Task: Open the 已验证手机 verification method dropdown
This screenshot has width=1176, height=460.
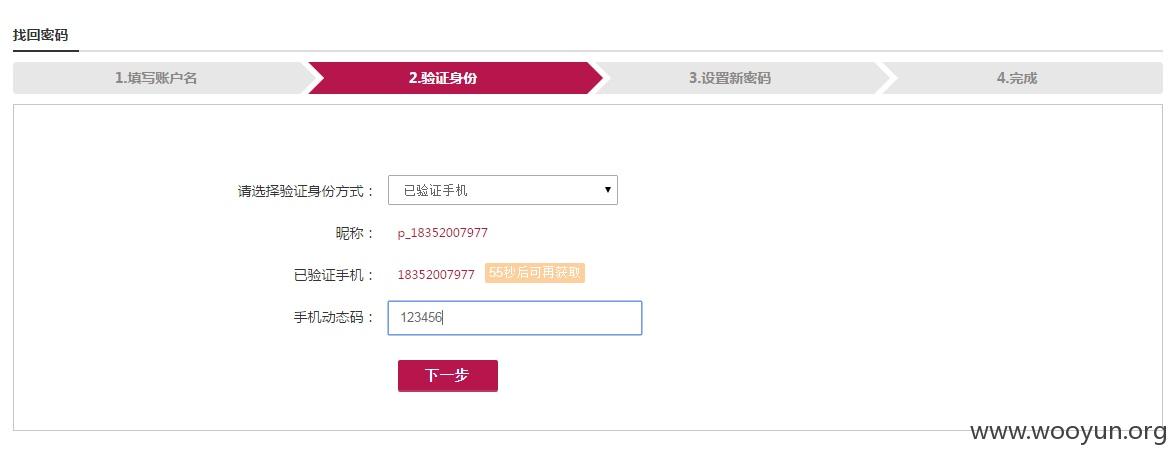Action: [x=502, y=191]
